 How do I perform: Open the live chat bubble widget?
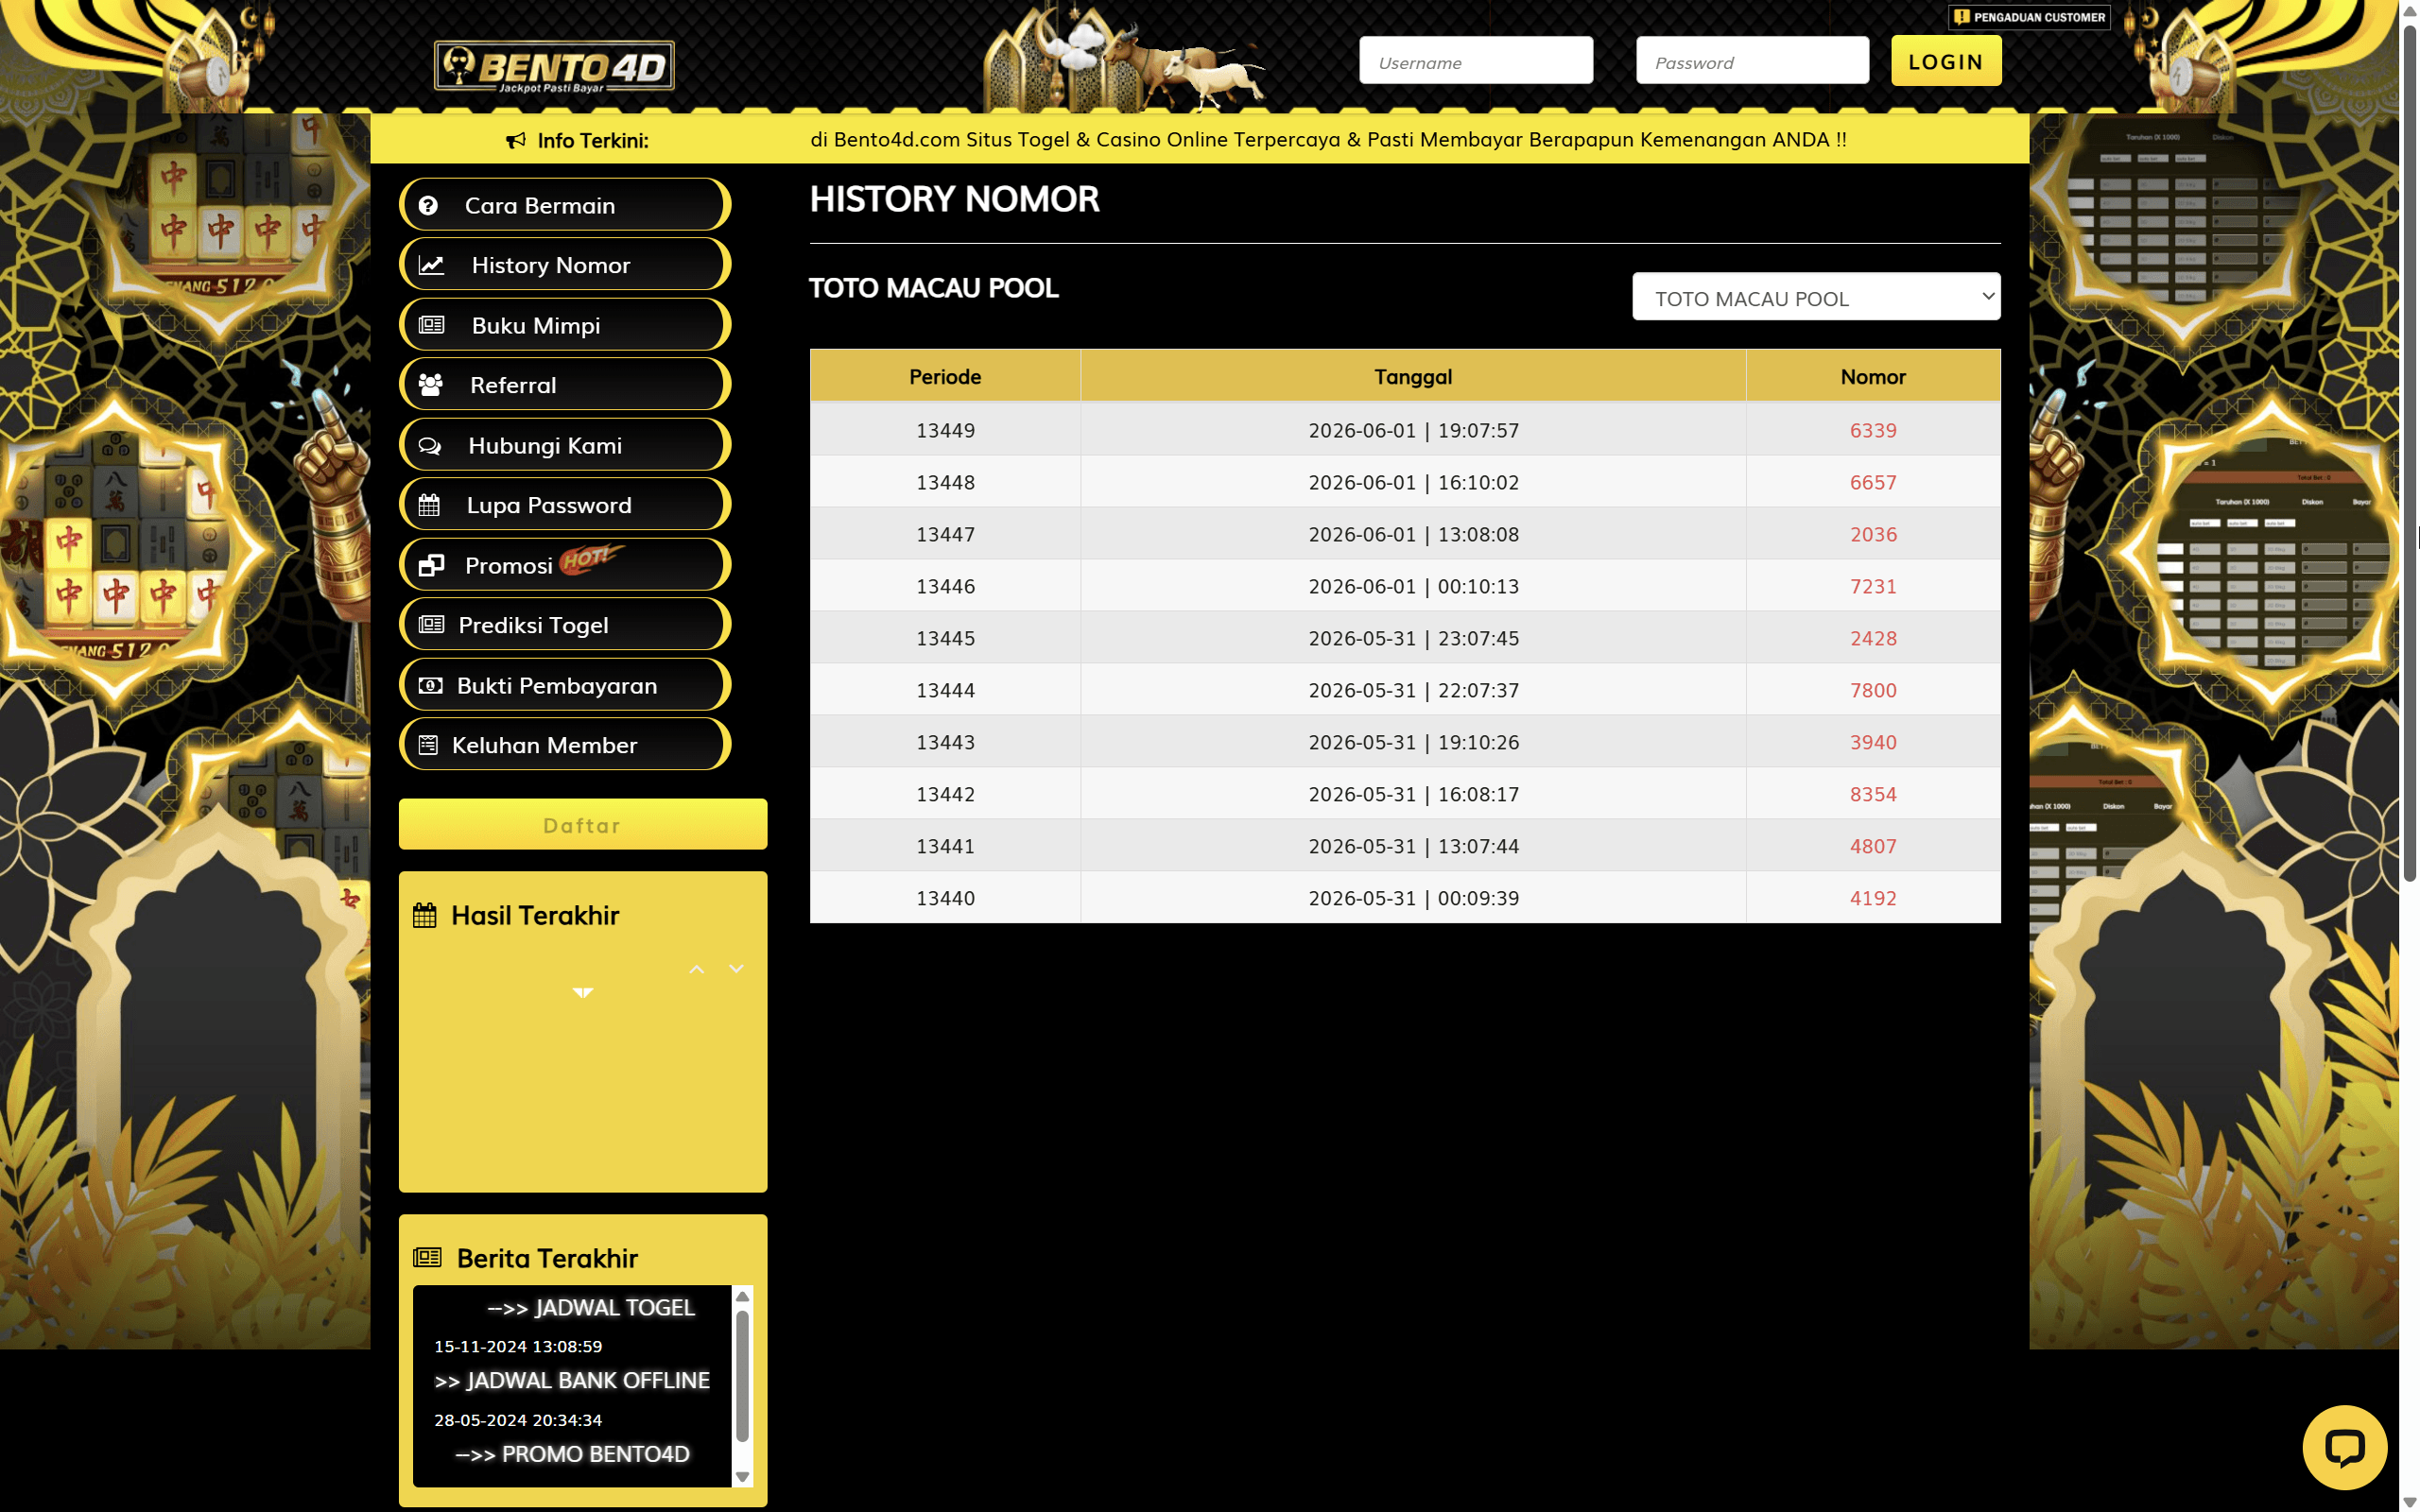point(2344,1447)
